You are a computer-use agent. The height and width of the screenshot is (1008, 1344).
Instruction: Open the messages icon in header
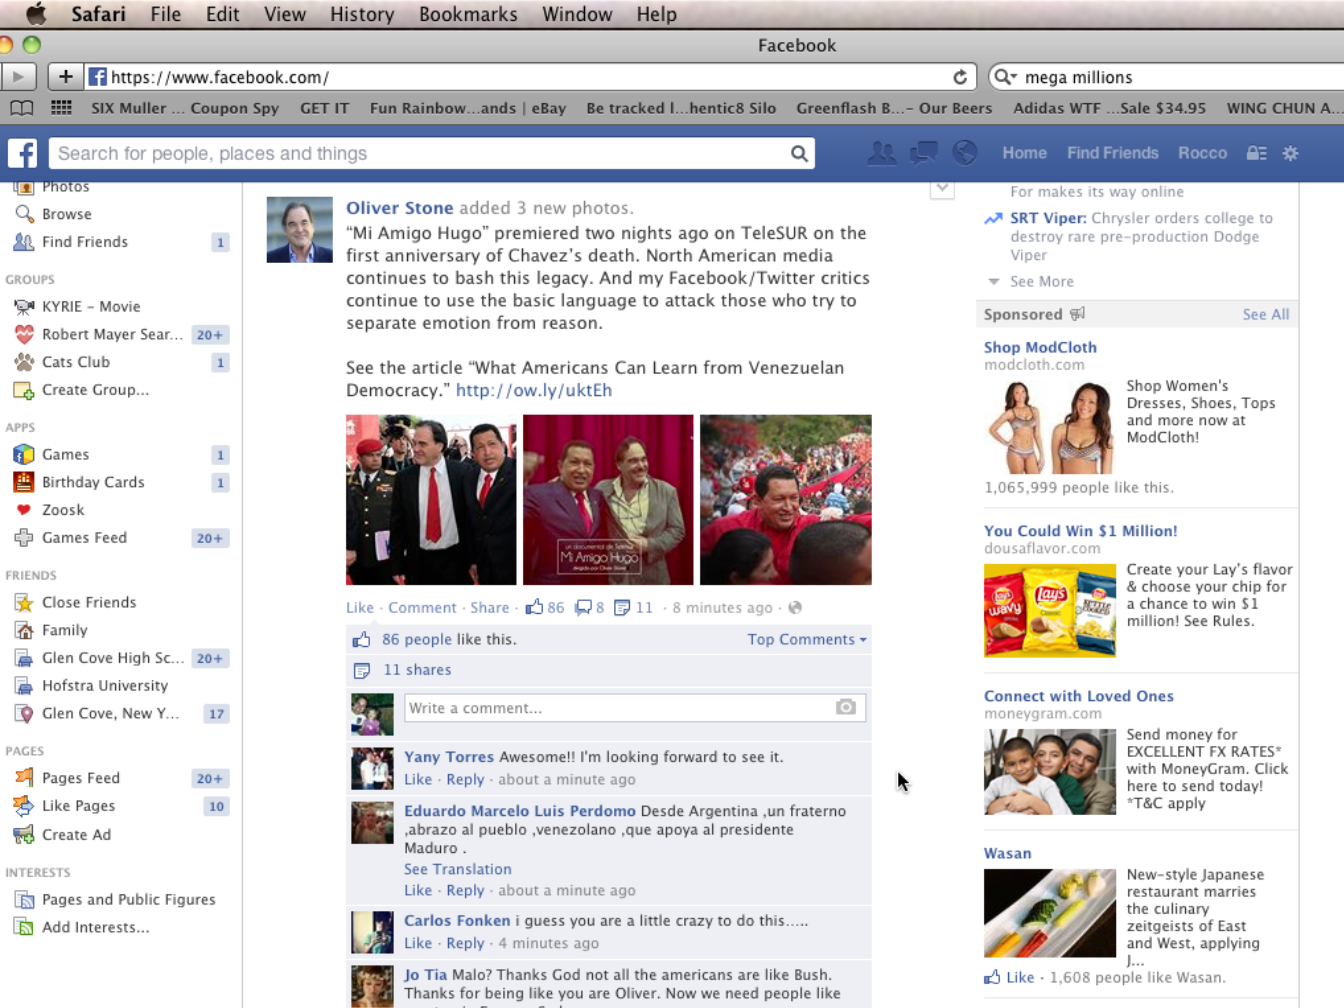(923, 153)
